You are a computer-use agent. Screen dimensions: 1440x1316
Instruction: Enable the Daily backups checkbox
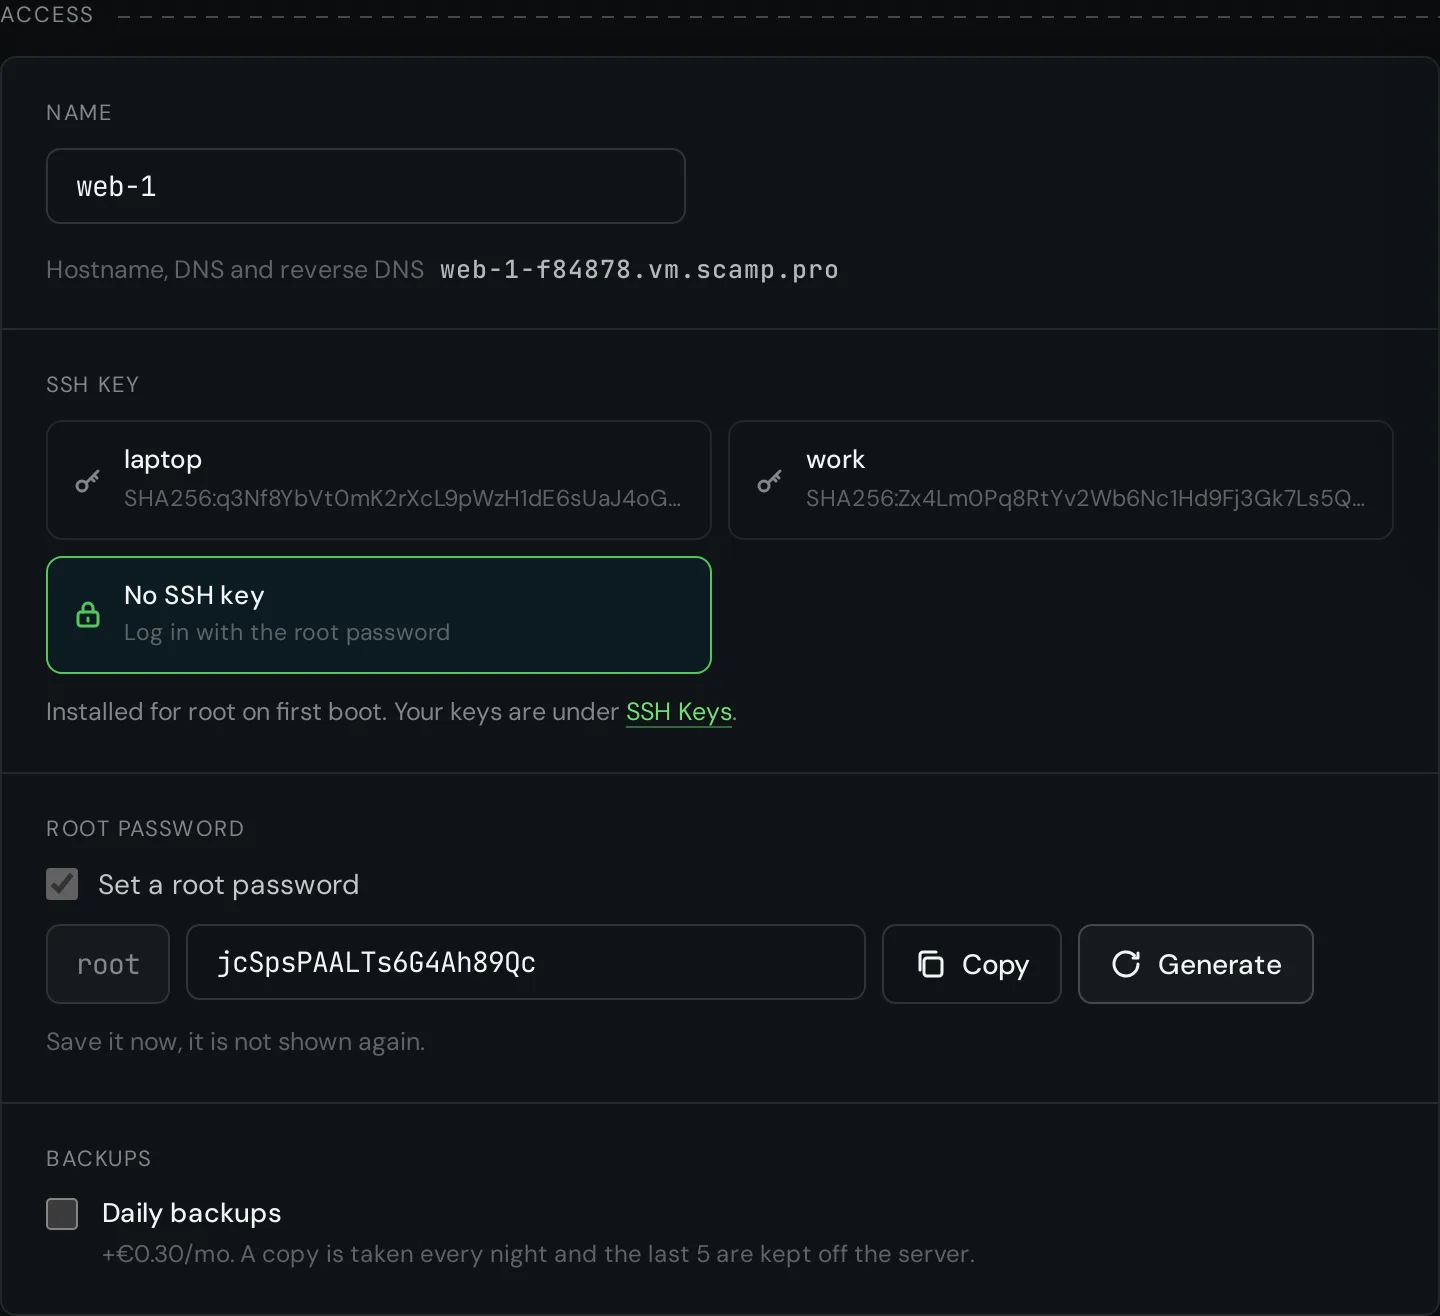click(62, 1214)
